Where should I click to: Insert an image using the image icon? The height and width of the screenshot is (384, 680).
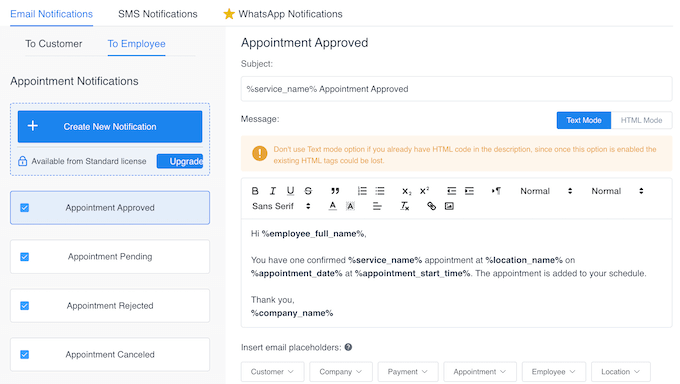(x=449, y=206)
